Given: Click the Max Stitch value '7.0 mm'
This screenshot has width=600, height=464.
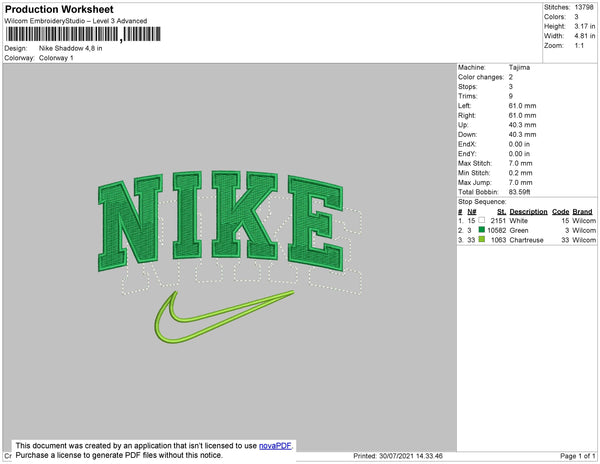Looking at the screenshot, I should [x=520, y=163].
